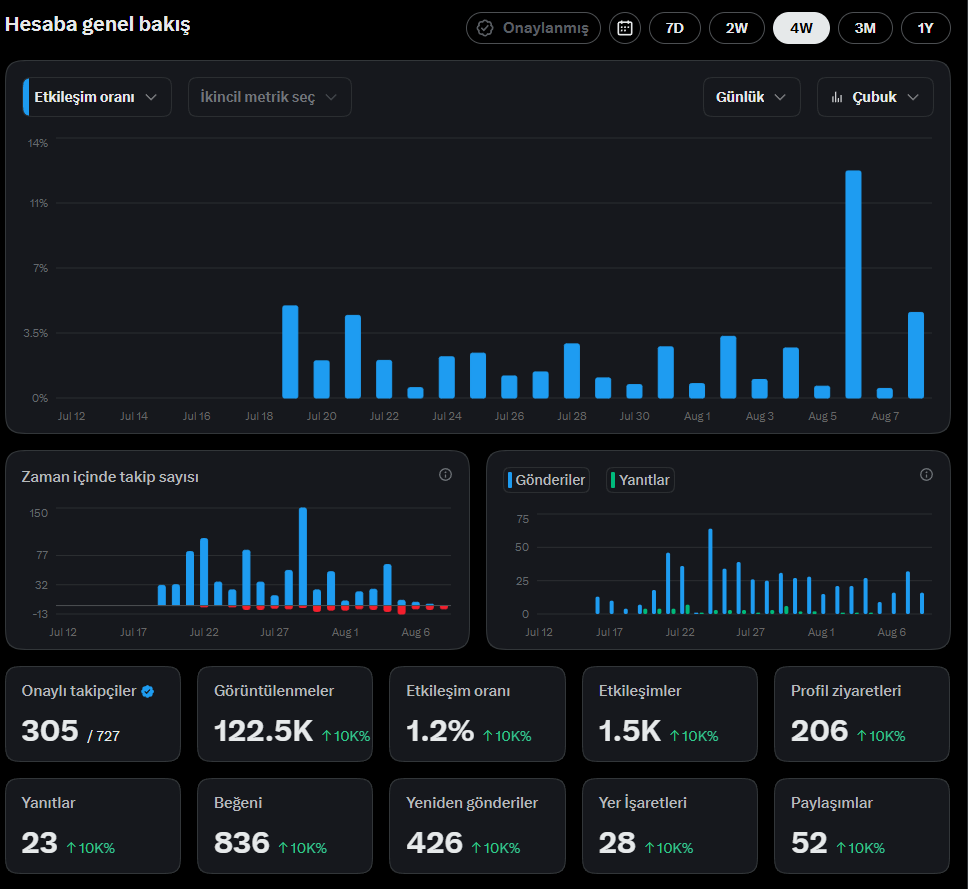The height and width of the screenshot is (889, 968).
Task: Click the tallest Aug 6 engagement bar
Action: pos(853,285)
